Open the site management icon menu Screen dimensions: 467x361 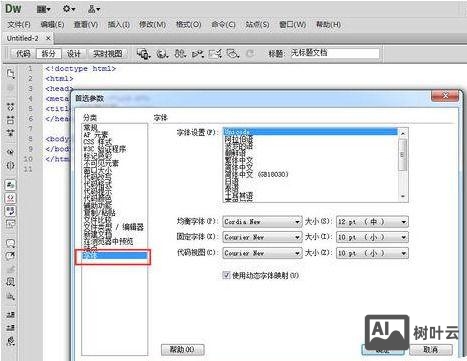(93, 9)
